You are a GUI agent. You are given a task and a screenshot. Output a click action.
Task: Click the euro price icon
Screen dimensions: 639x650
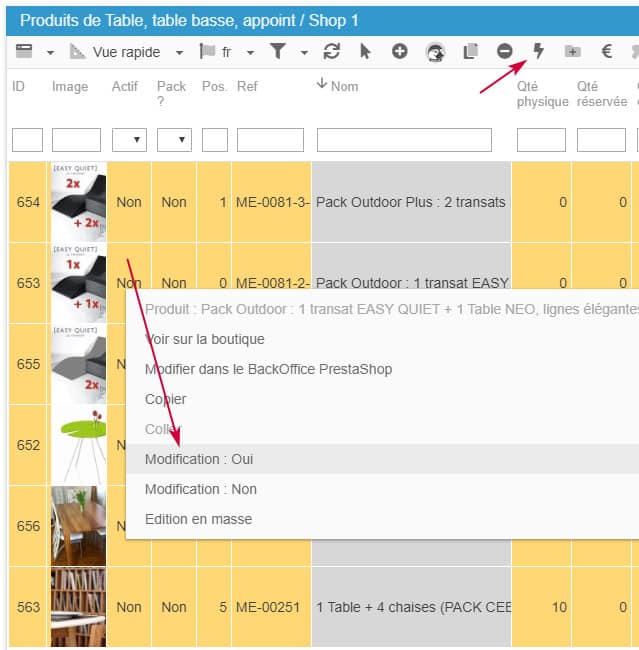[606, 51]
